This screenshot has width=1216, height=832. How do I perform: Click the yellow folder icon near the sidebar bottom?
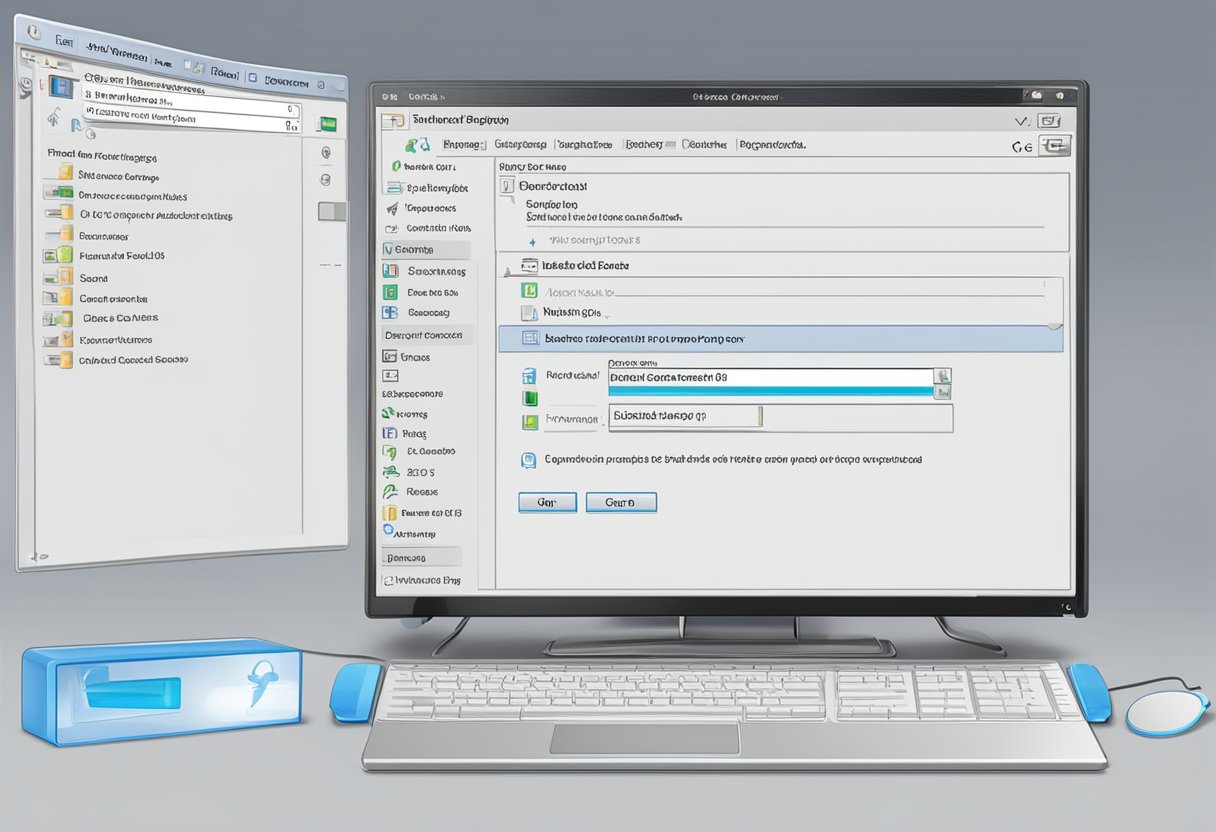coord(390,513)
